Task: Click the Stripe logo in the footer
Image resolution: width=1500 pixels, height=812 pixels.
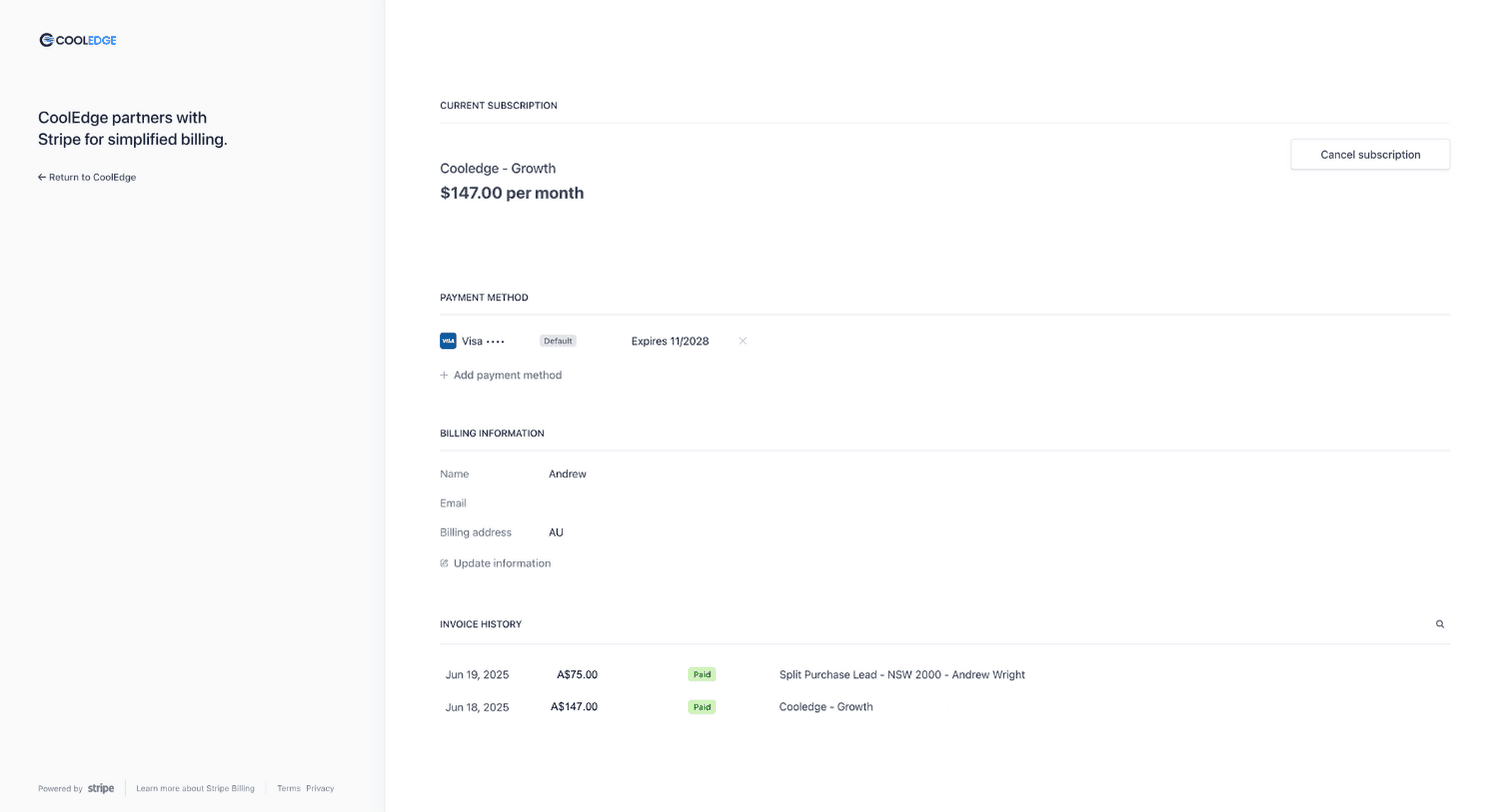Action: pyautogui.click(x=101, y=788)
